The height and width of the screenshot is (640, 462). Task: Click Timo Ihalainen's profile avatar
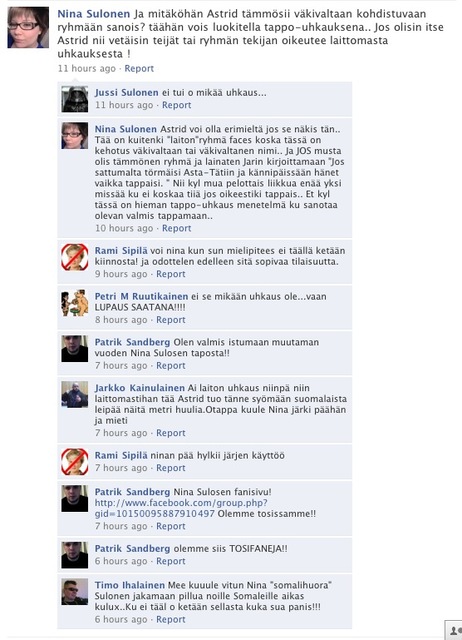coord(75,591)
